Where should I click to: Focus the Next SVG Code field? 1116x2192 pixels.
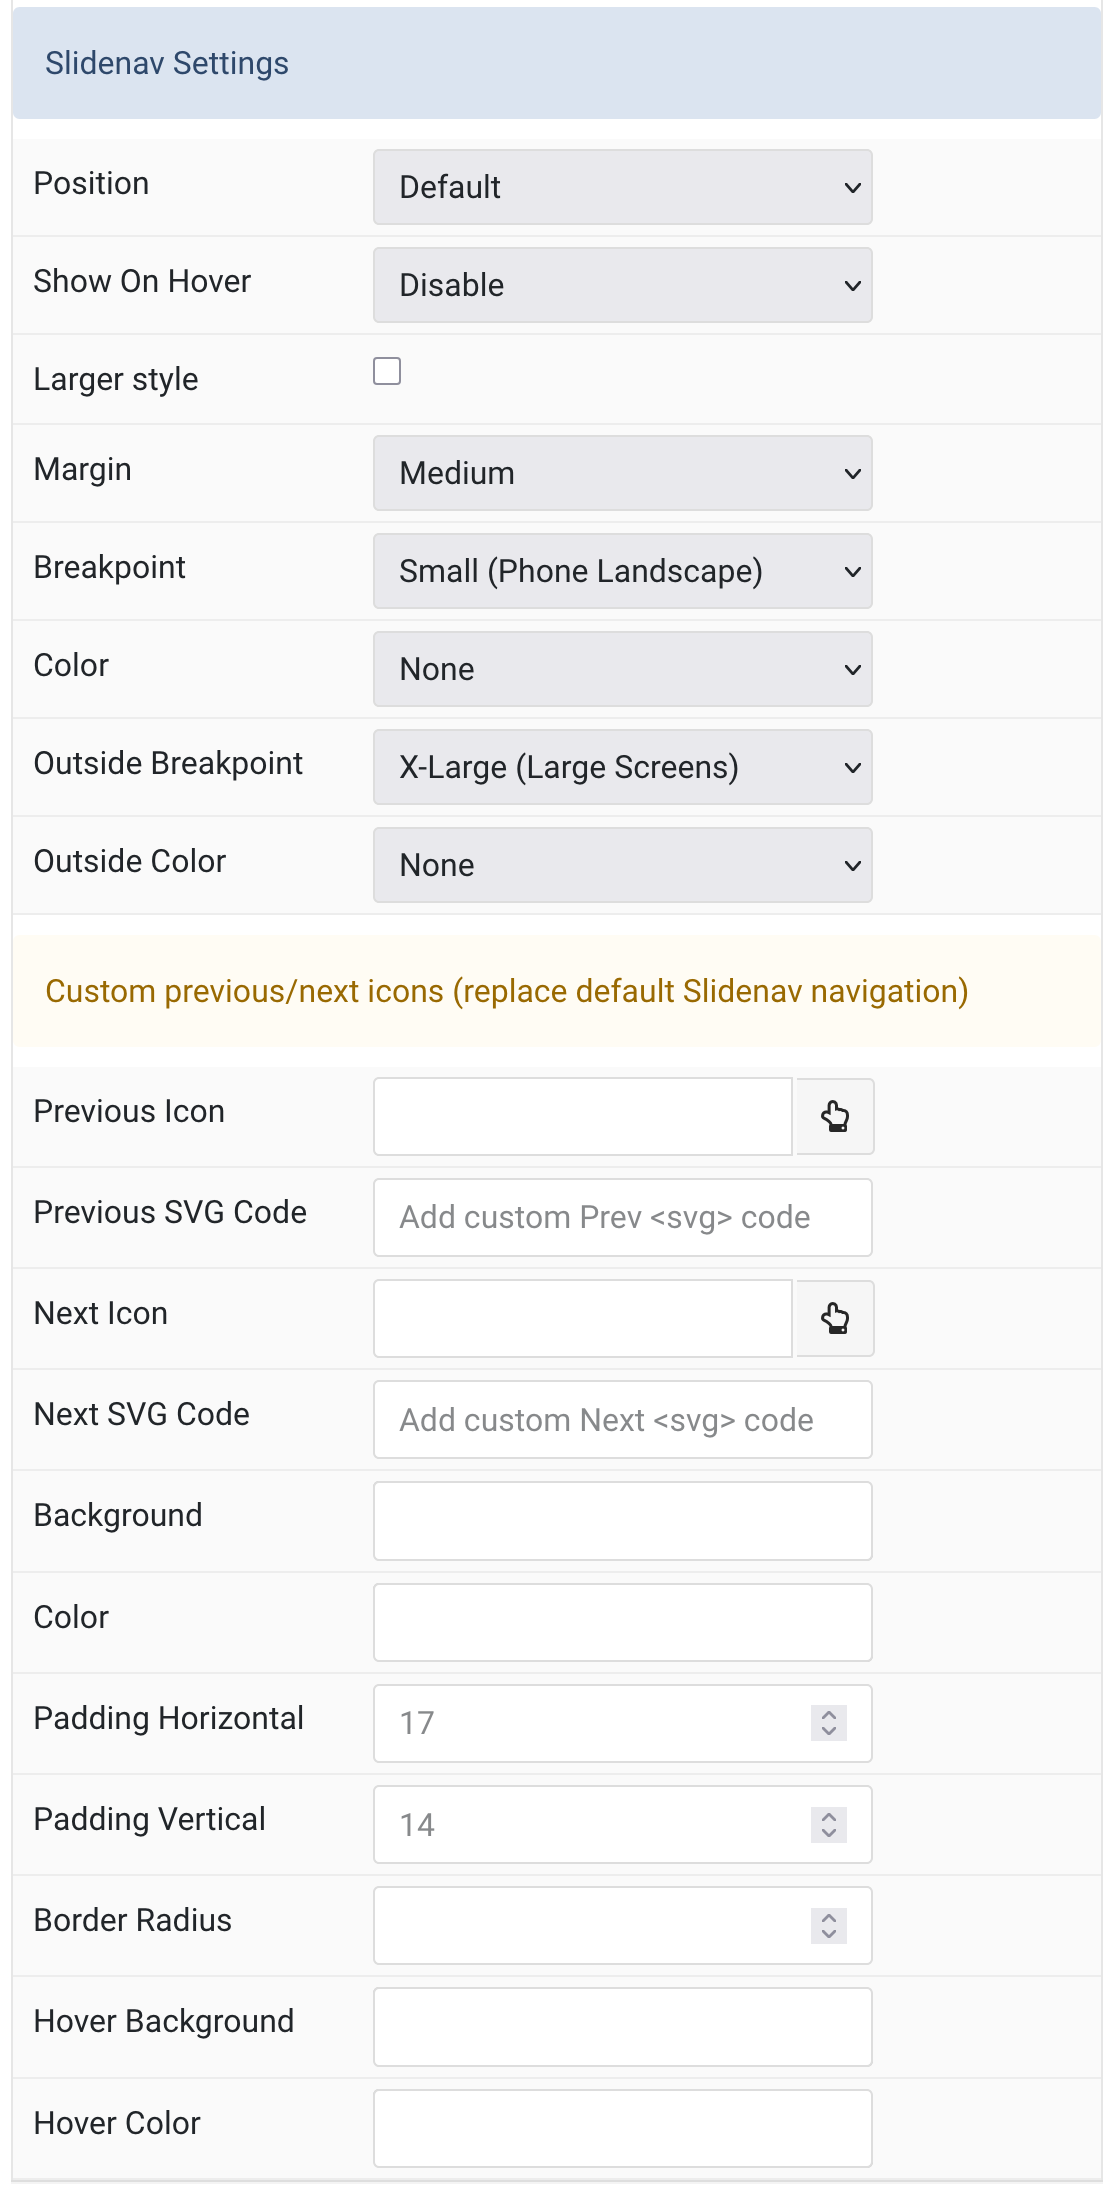click(622, 1419)
